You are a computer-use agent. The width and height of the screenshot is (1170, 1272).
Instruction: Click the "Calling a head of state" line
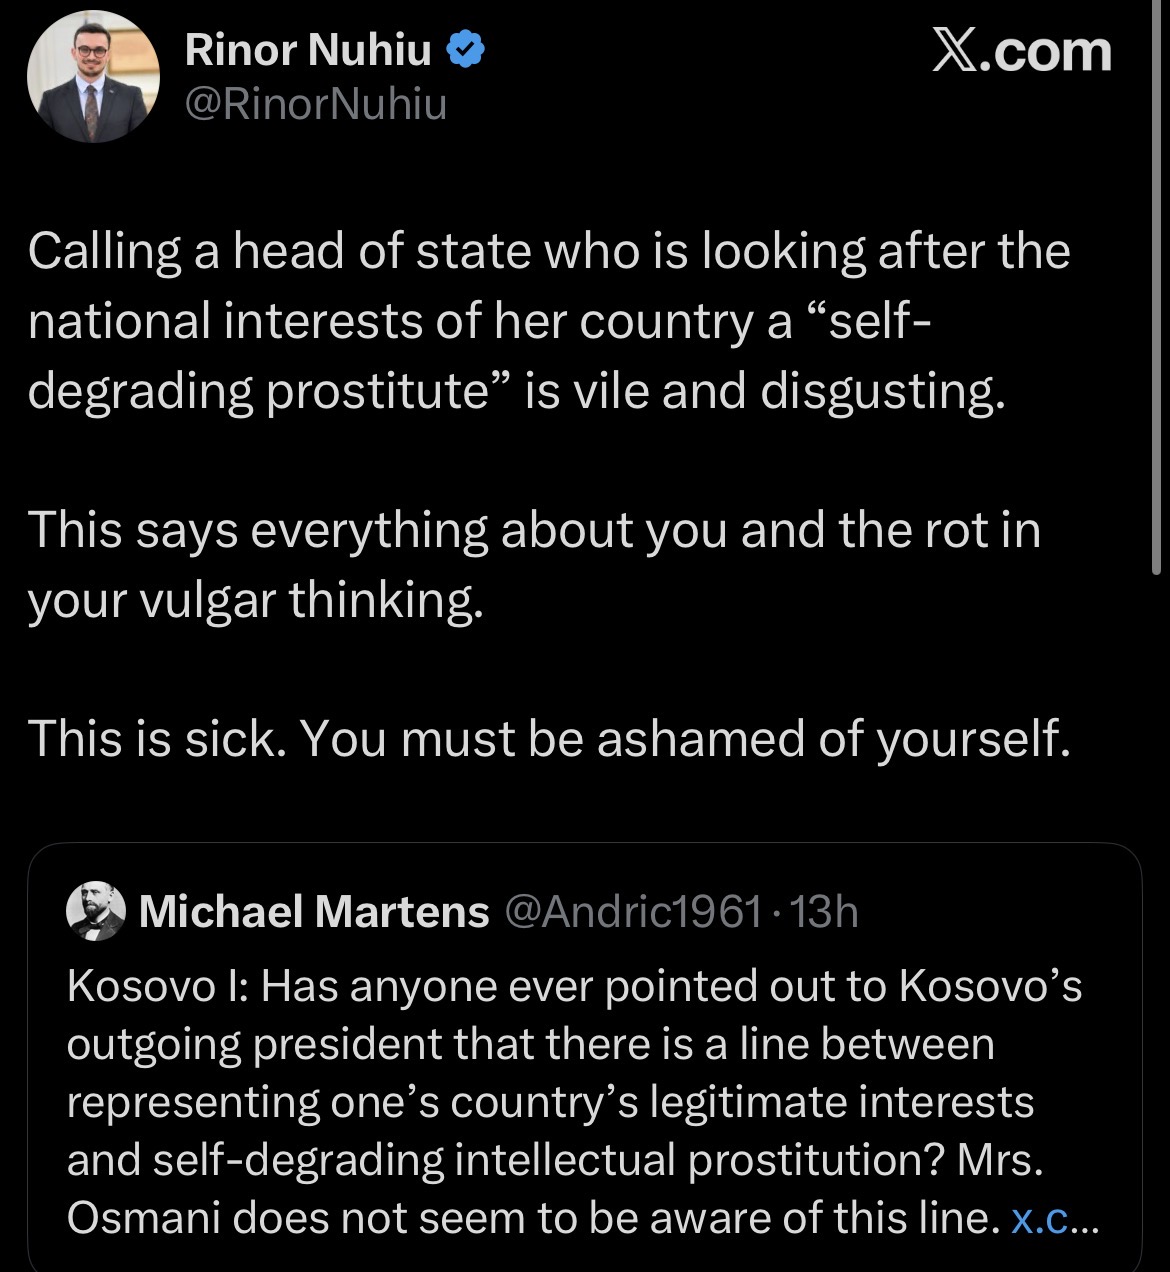pyautogui.click(x=549, y=250)
